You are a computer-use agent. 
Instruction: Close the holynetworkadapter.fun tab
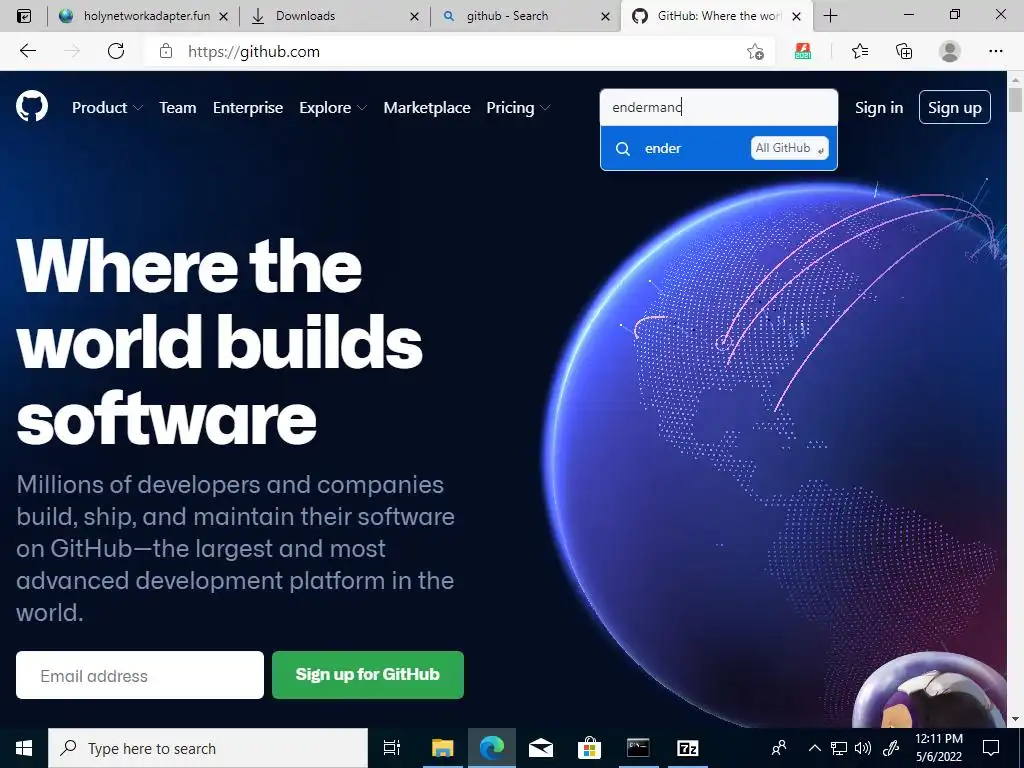pyautogui.click(x=223, y=16)
